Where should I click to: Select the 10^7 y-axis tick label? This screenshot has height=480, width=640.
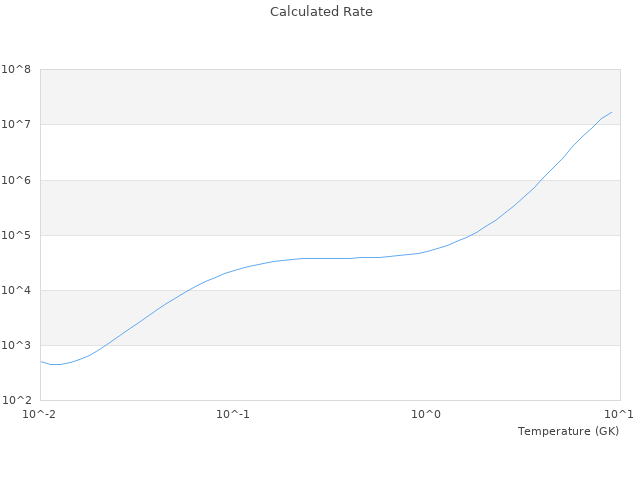(x=16, y=125)
